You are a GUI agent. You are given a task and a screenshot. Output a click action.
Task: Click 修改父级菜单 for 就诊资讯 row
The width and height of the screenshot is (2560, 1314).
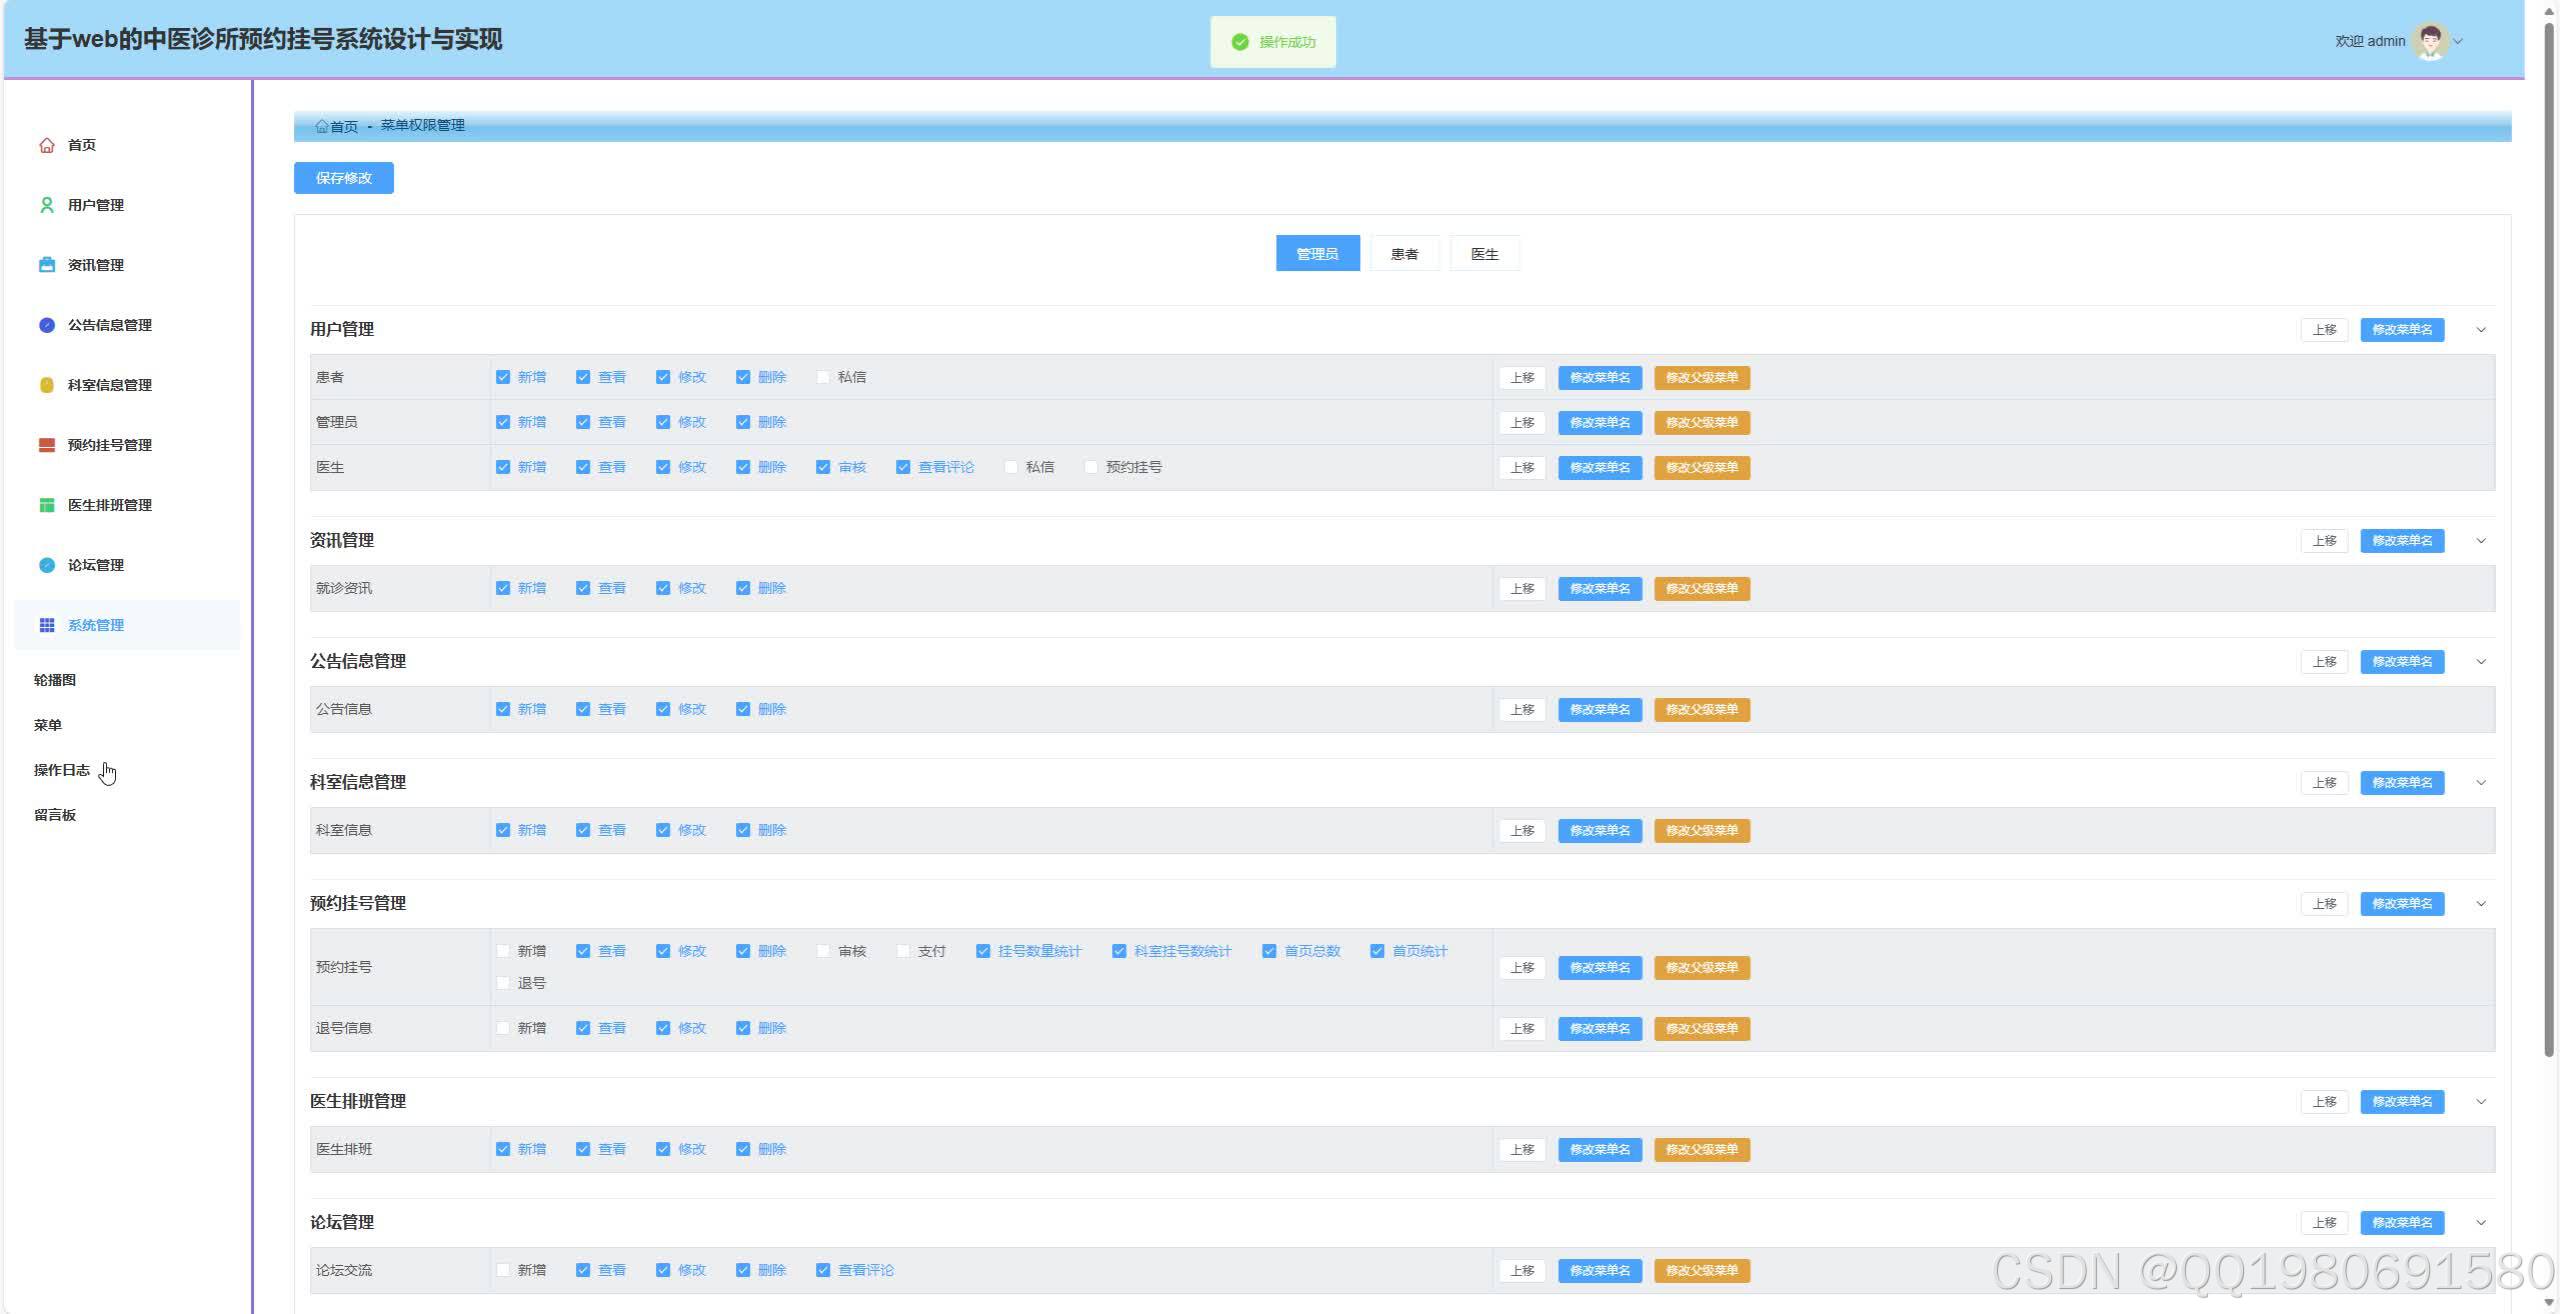1701,589
